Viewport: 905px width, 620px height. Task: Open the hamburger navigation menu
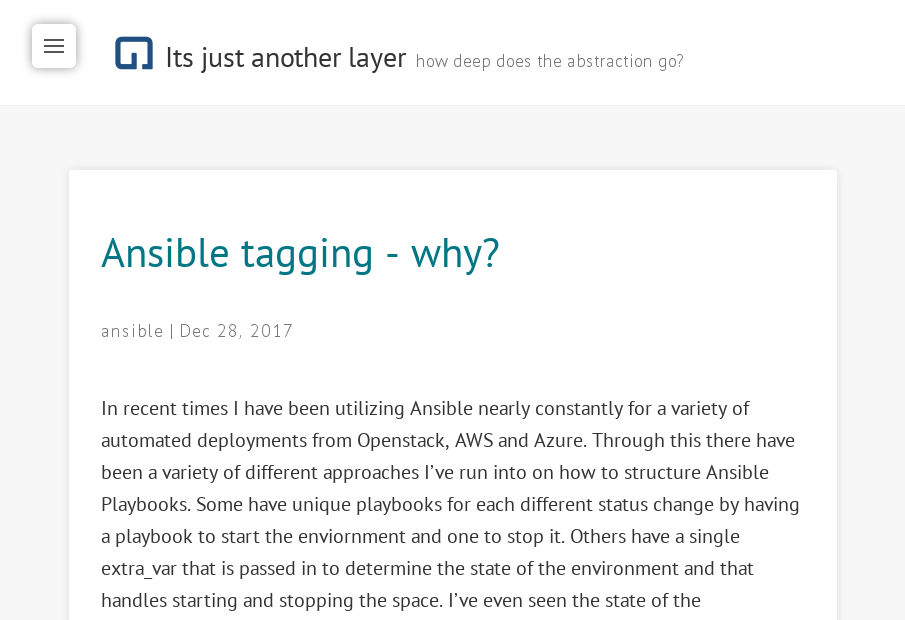54,46
